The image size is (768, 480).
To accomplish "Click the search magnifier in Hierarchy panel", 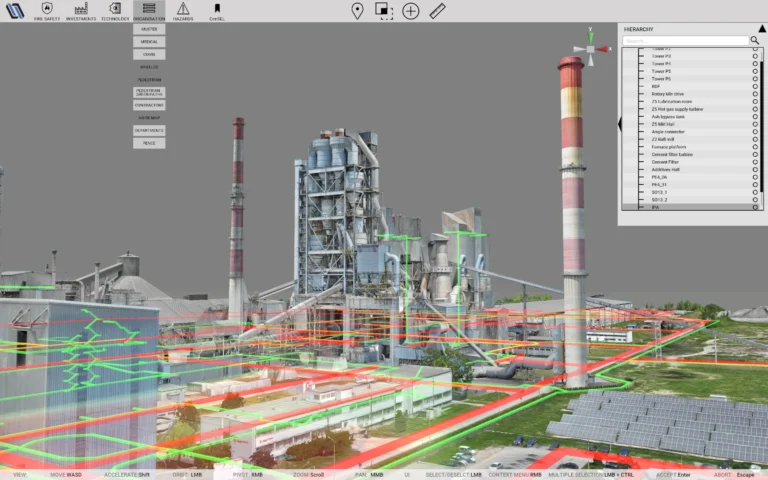I will click(x=755, y=41).
